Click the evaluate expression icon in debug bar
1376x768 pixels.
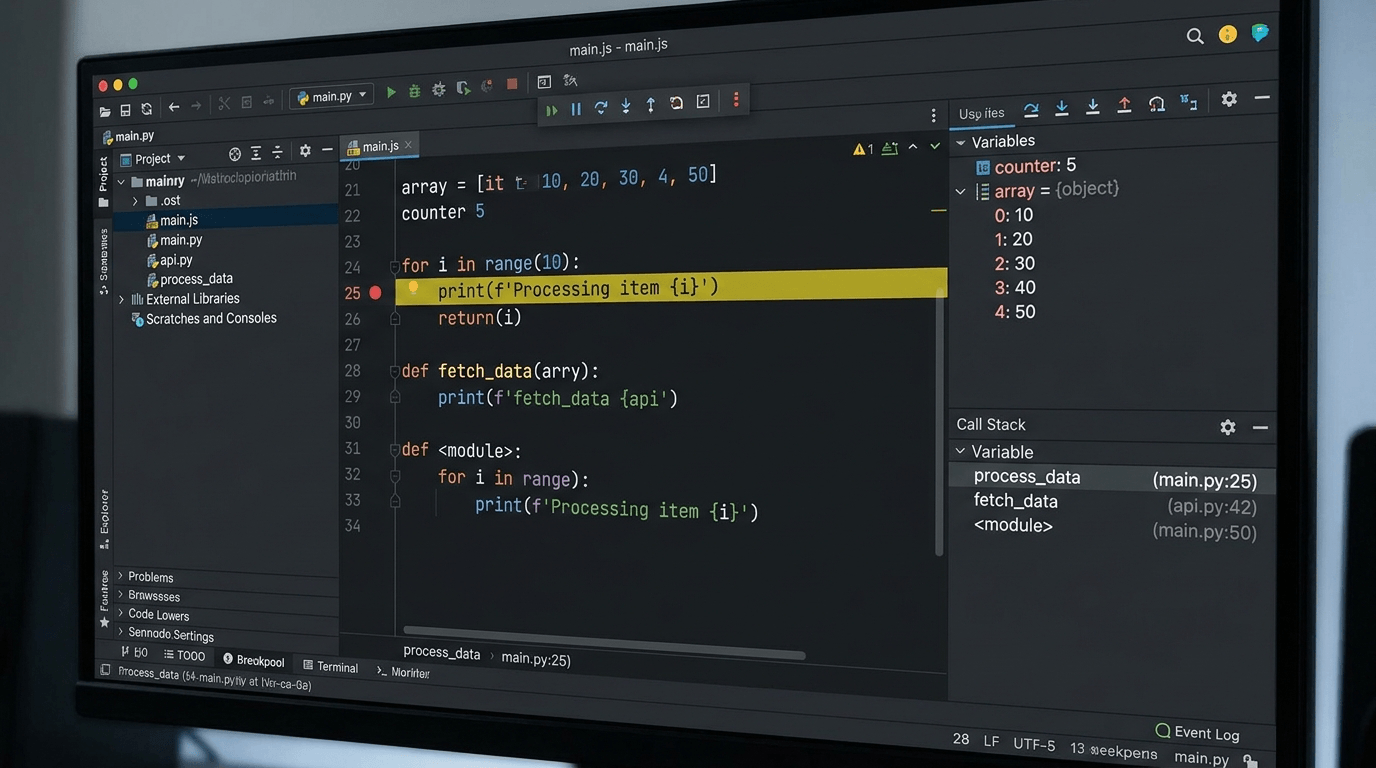pos(703,101)
